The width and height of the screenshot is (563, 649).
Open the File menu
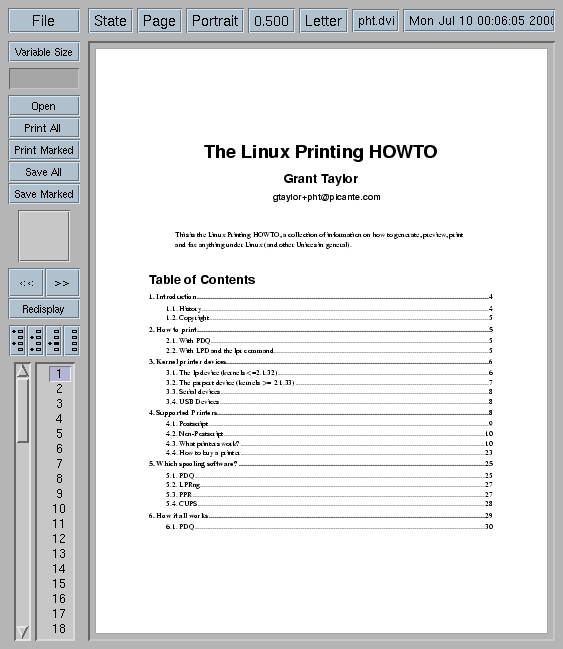coord(44,21)
